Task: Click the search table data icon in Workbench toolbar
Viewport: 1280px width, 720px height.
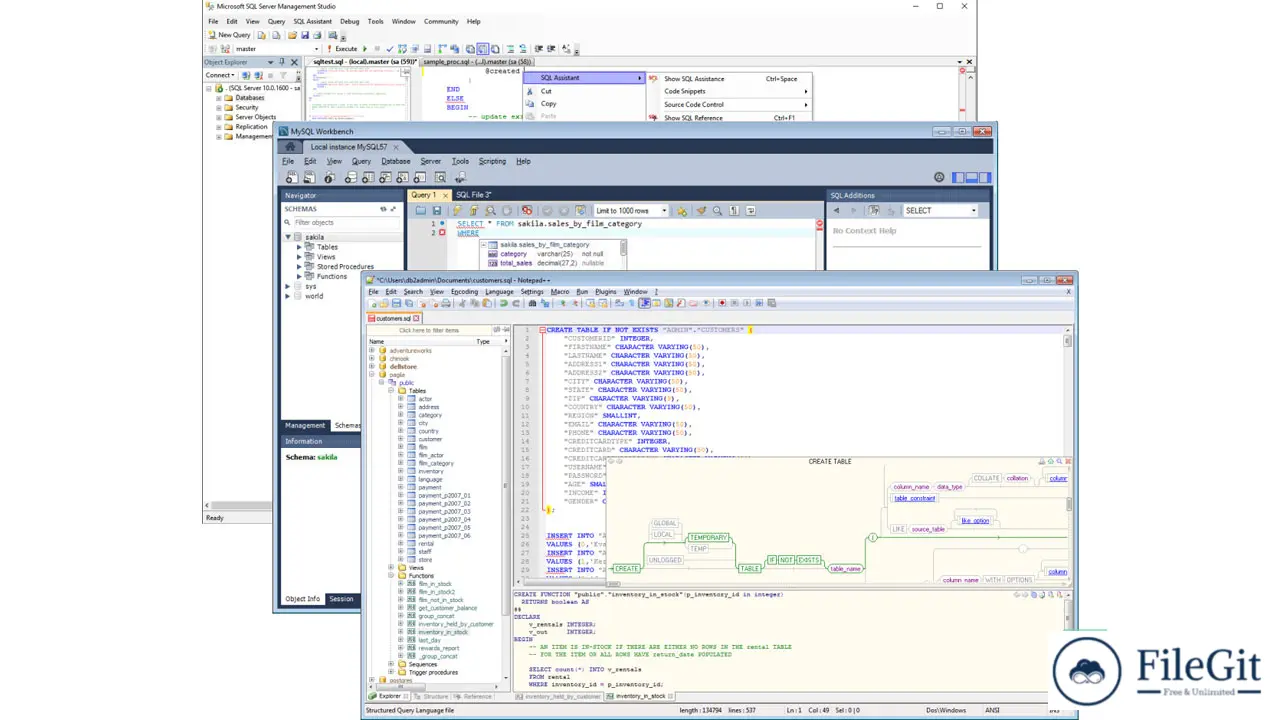Action: [440, 178]
